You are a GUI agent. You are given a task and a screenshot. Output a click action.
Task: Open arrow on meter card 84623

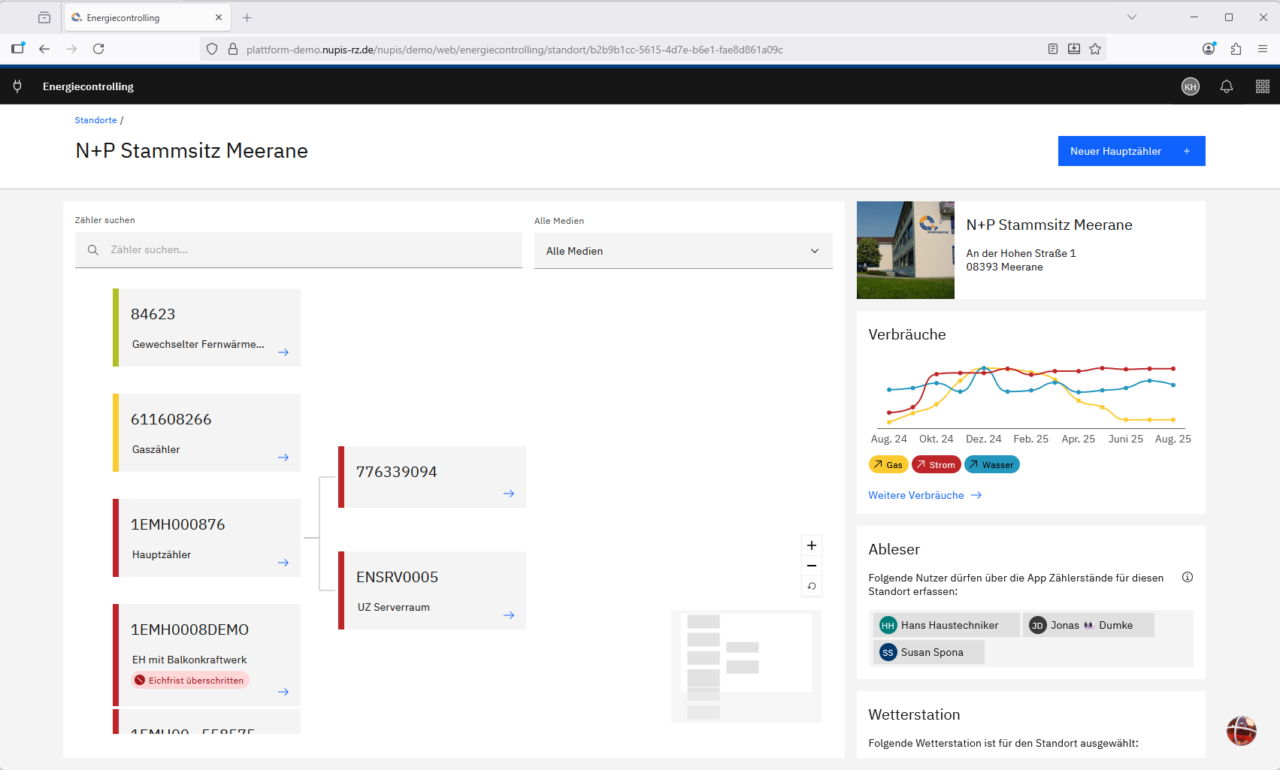283,352
